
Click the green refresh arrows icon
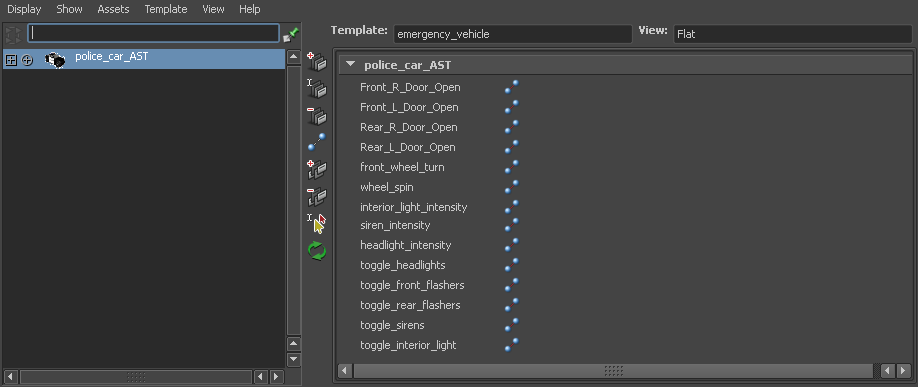[x=317, y=251]
